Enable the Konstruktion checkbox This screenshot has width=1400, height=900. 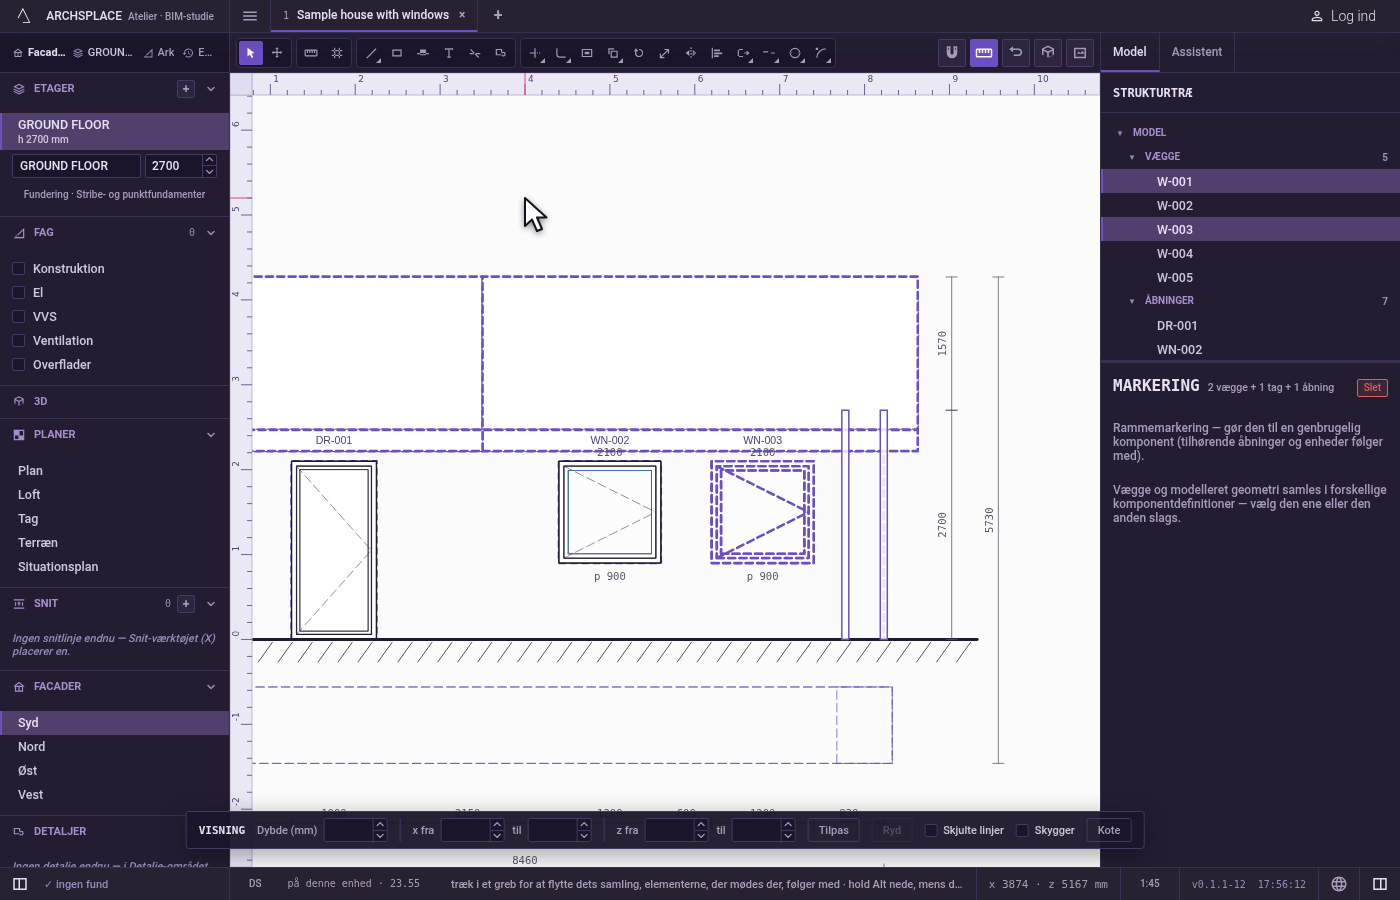point(18,268)
